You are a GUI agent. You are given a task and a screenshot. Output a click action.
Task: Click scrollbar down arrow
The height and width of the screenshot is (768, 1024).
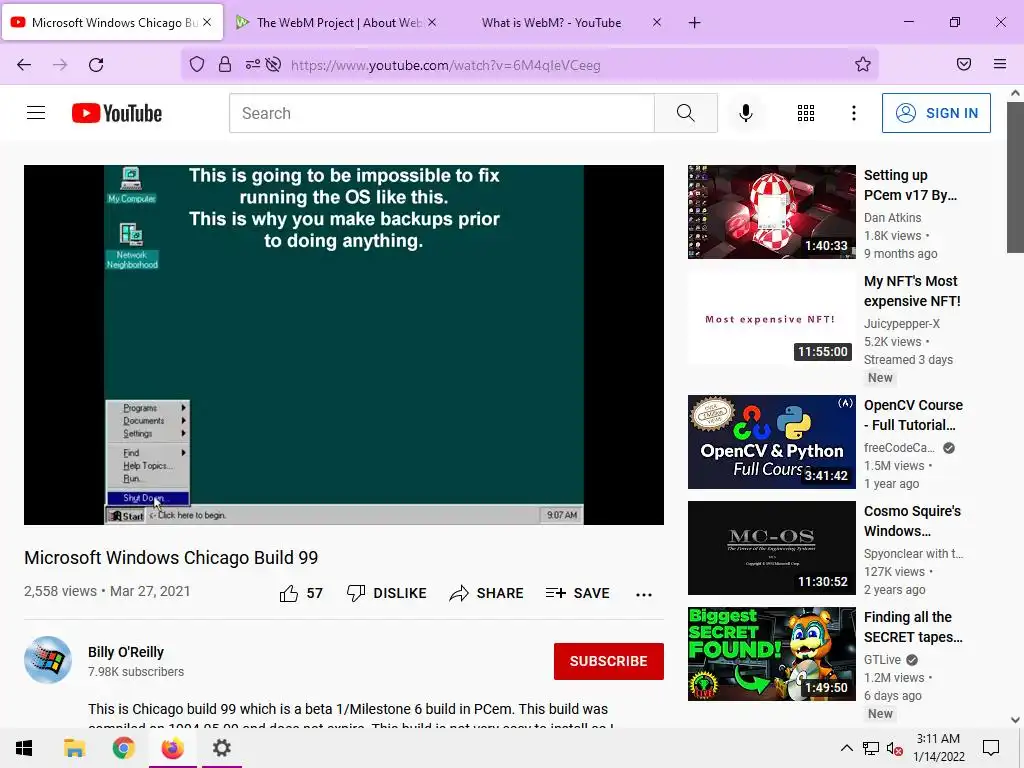click(1015, 720)
